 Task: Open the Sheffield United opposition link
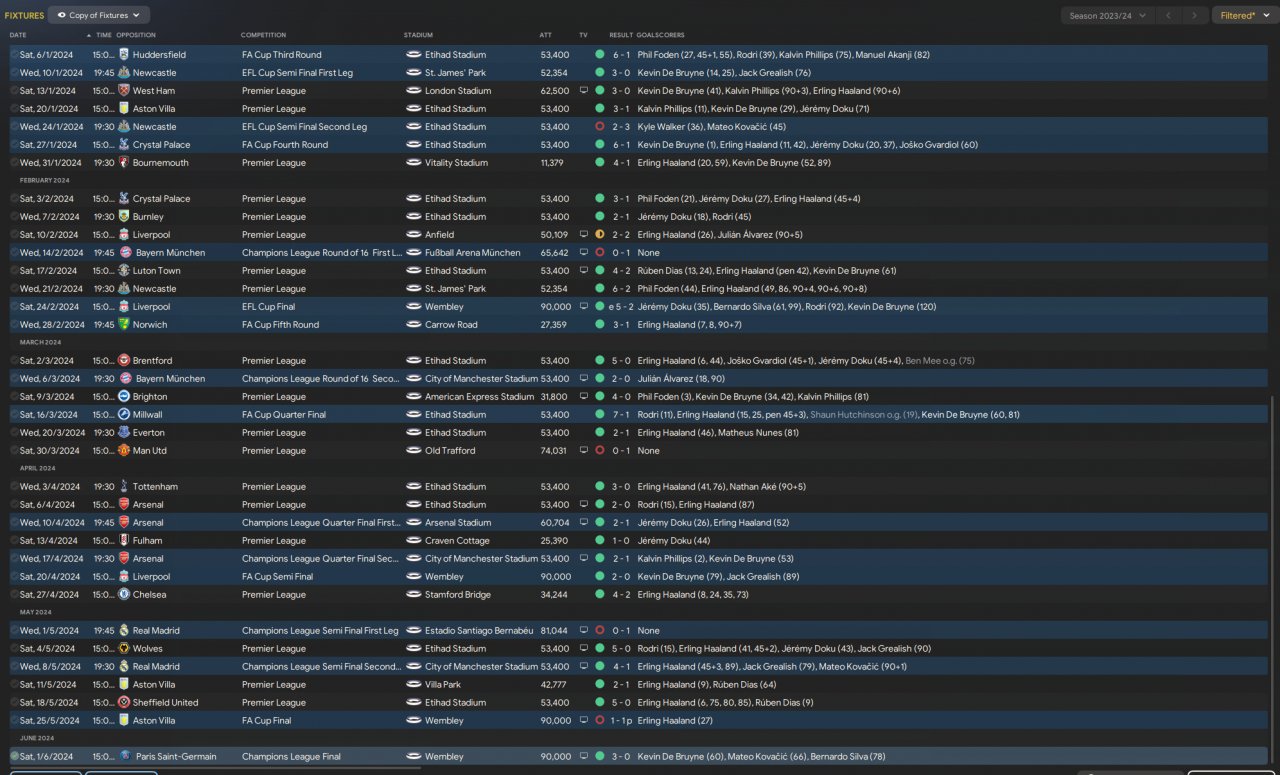coord(166,703)
